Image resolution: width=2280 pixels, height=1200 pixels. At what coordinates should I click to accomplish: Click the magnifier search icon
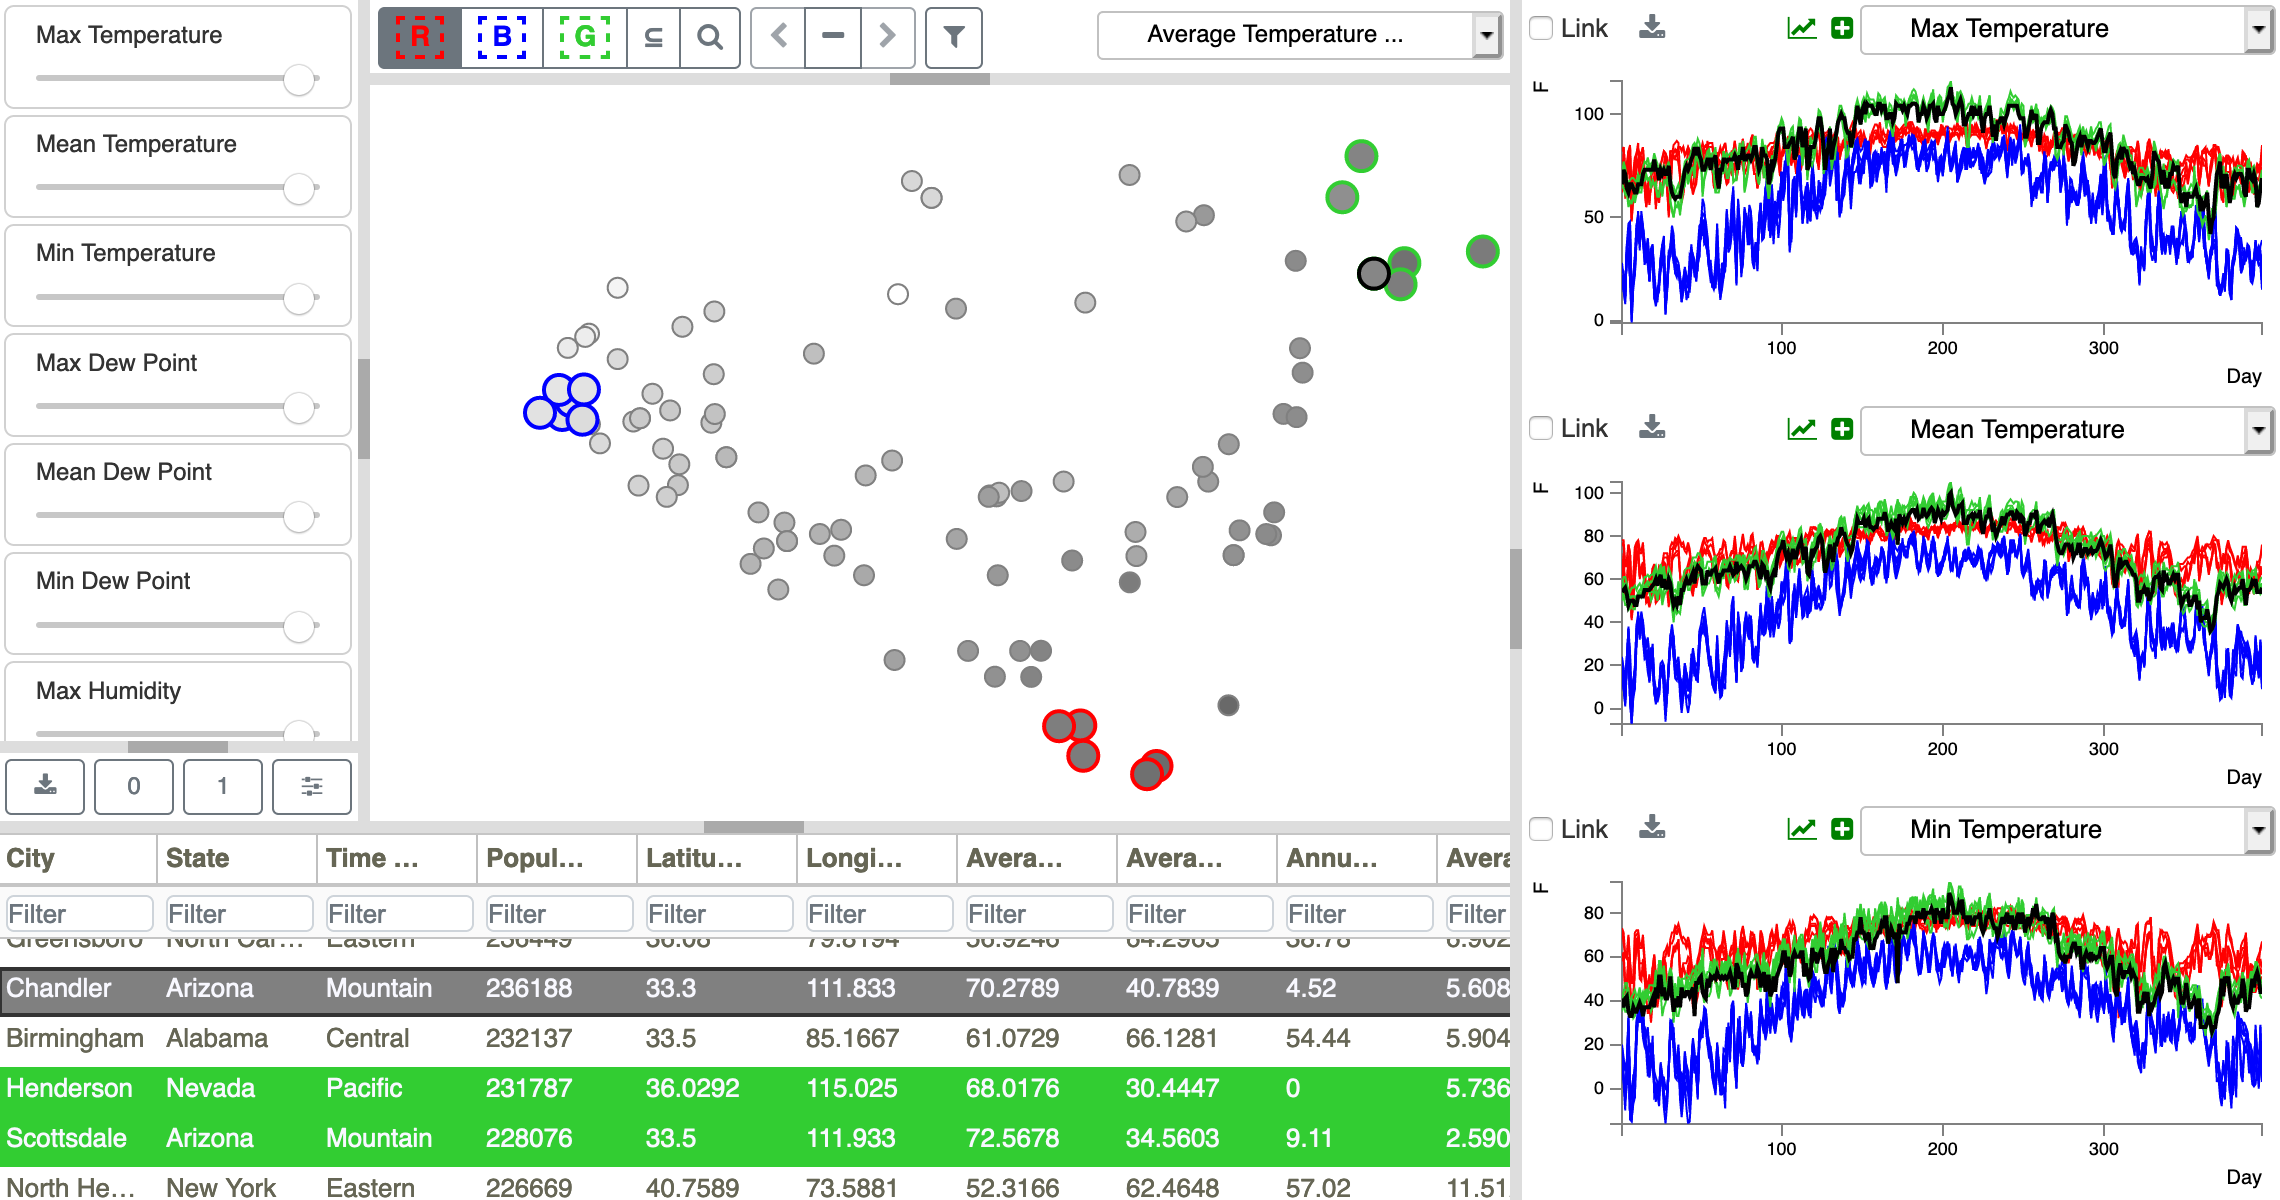point(710,37)
